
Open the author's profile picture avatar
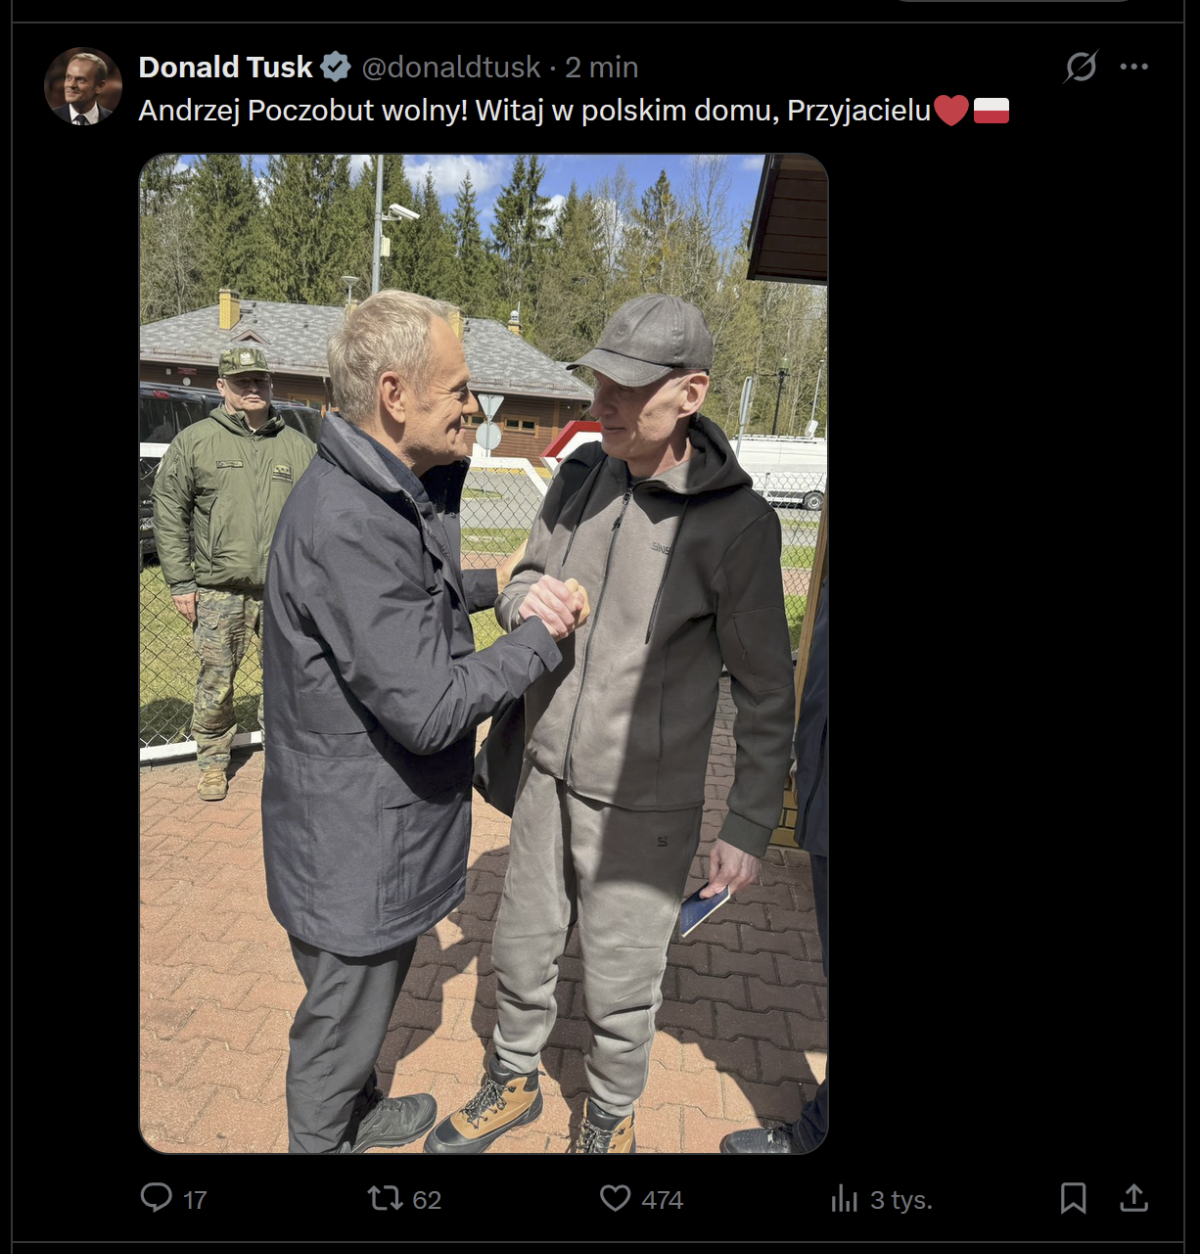pos(83,86)
